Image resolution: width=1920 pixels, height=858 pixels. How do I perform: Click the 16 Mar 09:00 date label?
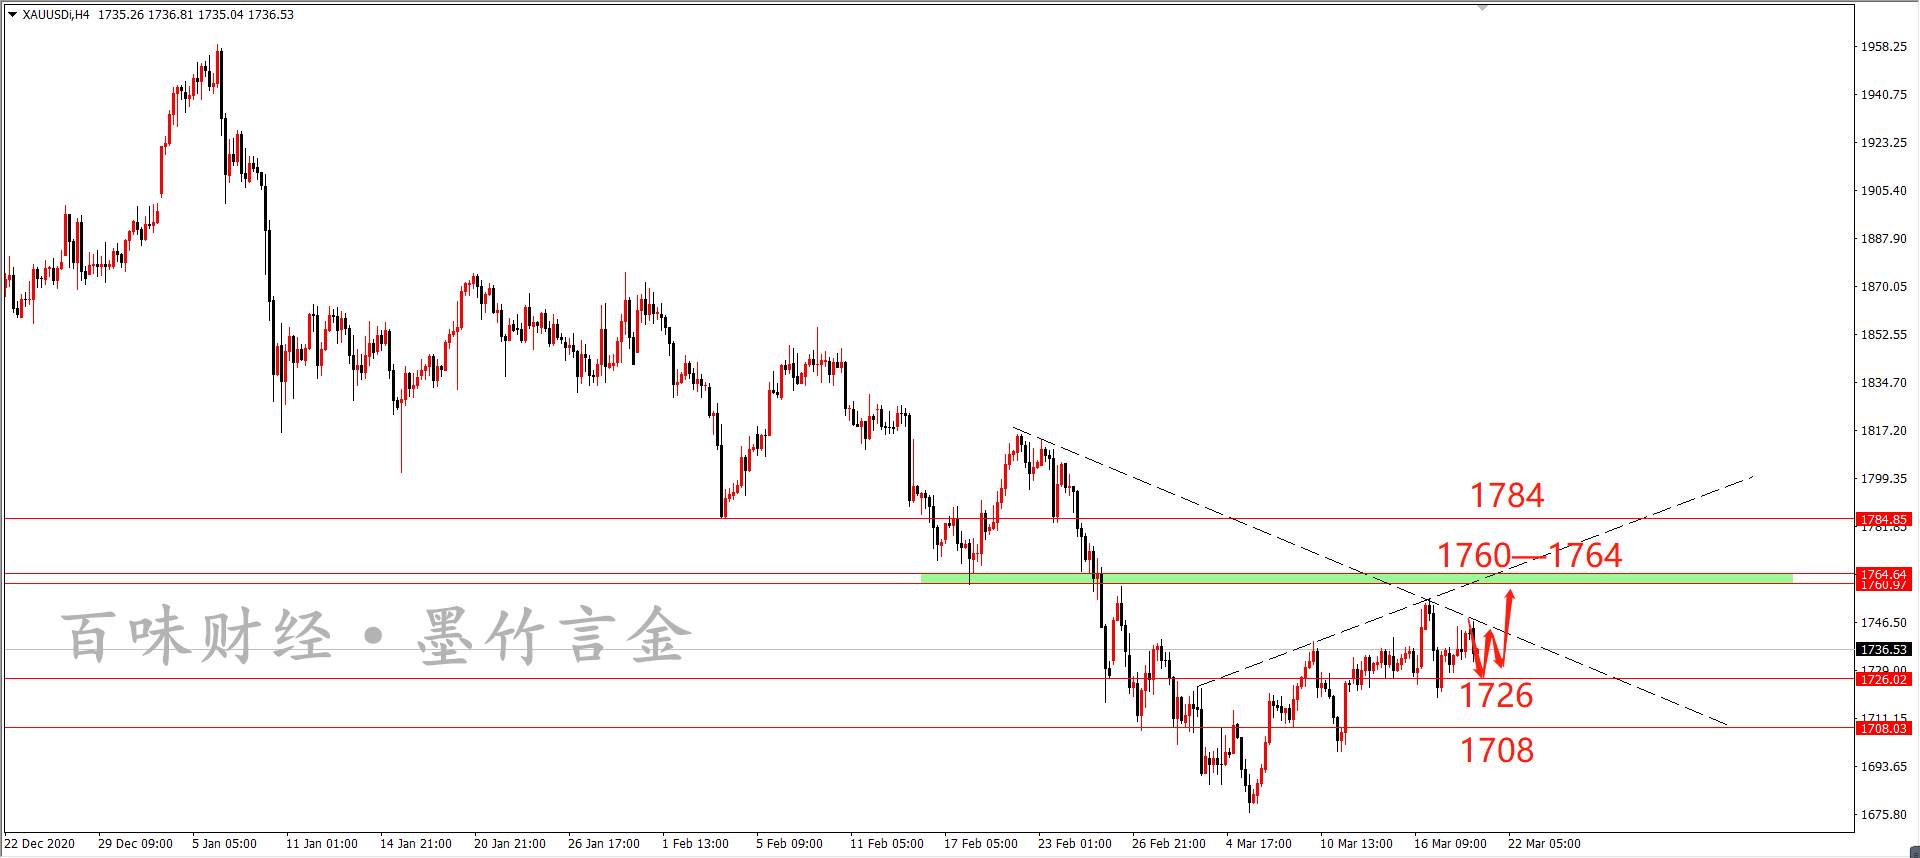click(x=1450, y=844)
